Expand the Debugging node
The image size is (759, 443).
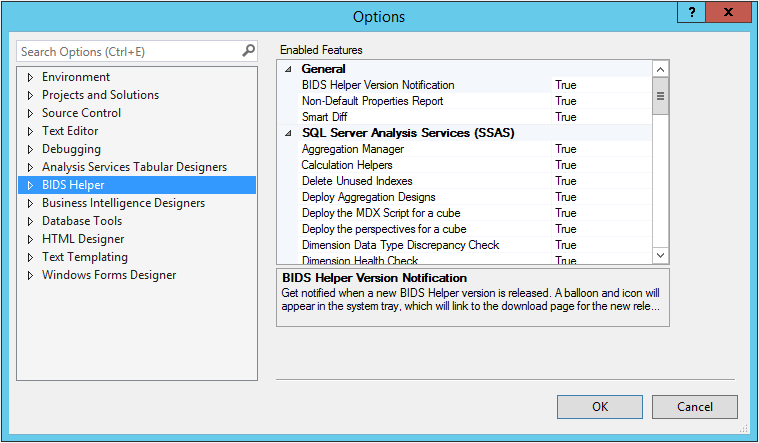tap(30, 149)
